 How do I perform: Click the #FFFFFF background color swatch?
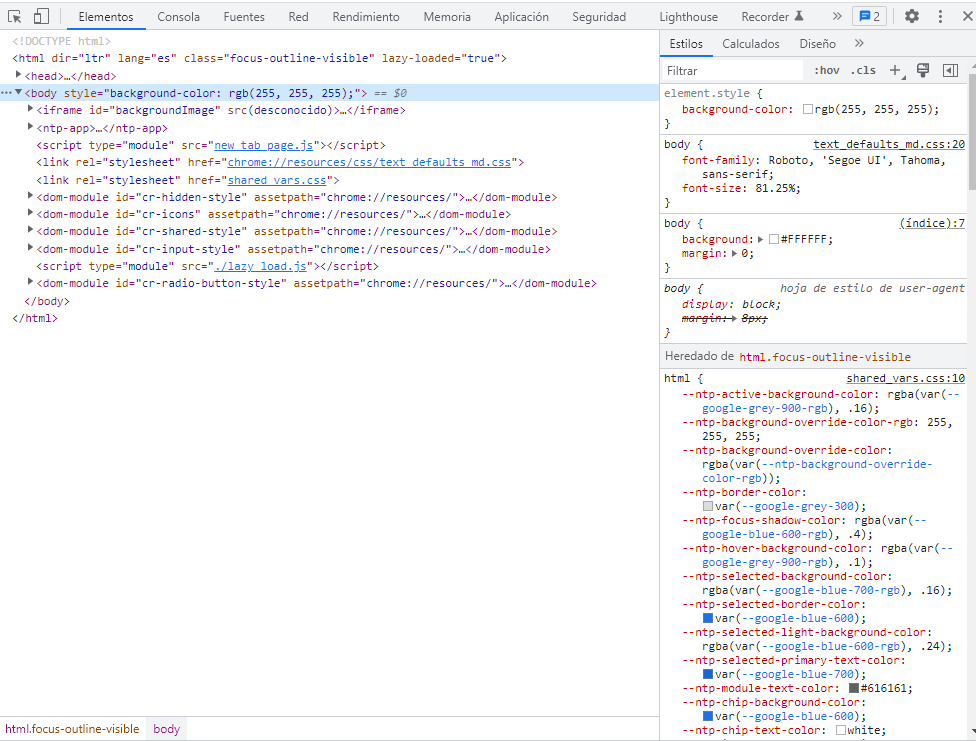click(x=774, y=240)
